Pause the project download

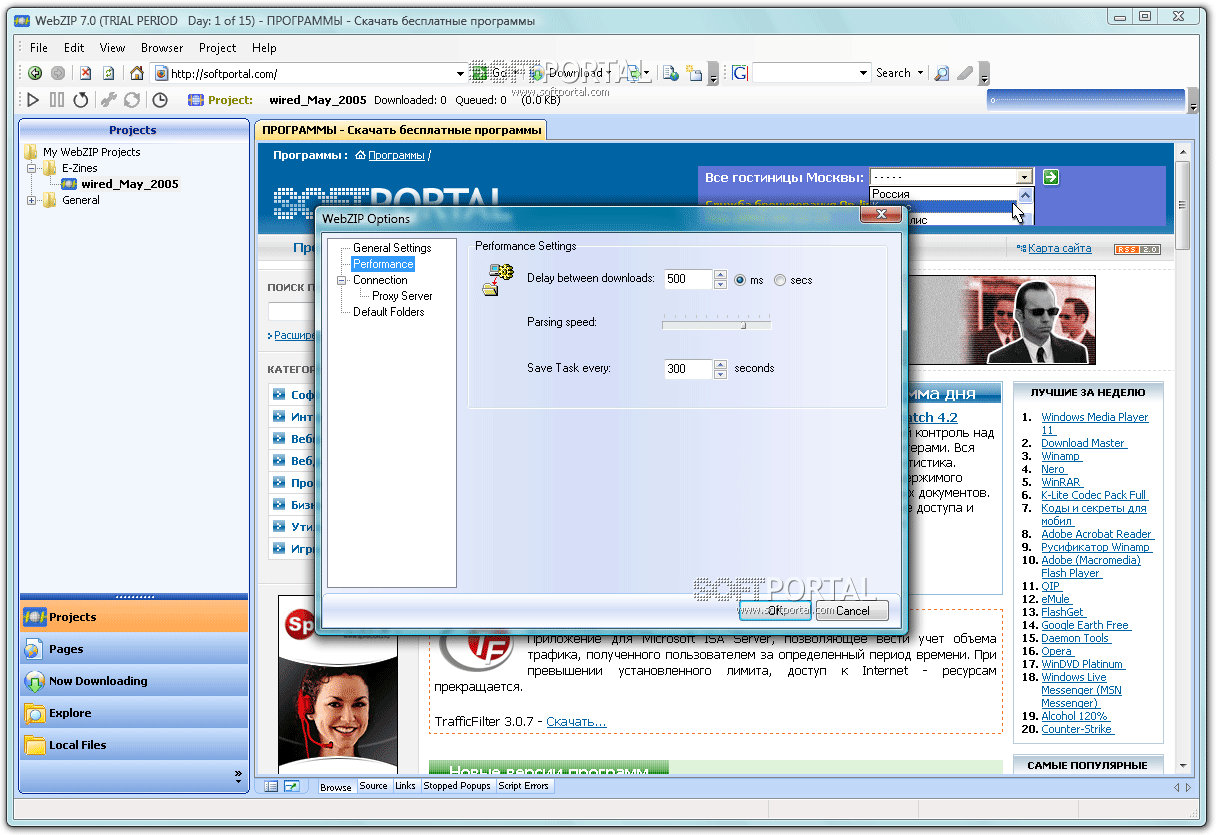coord(57,100)
